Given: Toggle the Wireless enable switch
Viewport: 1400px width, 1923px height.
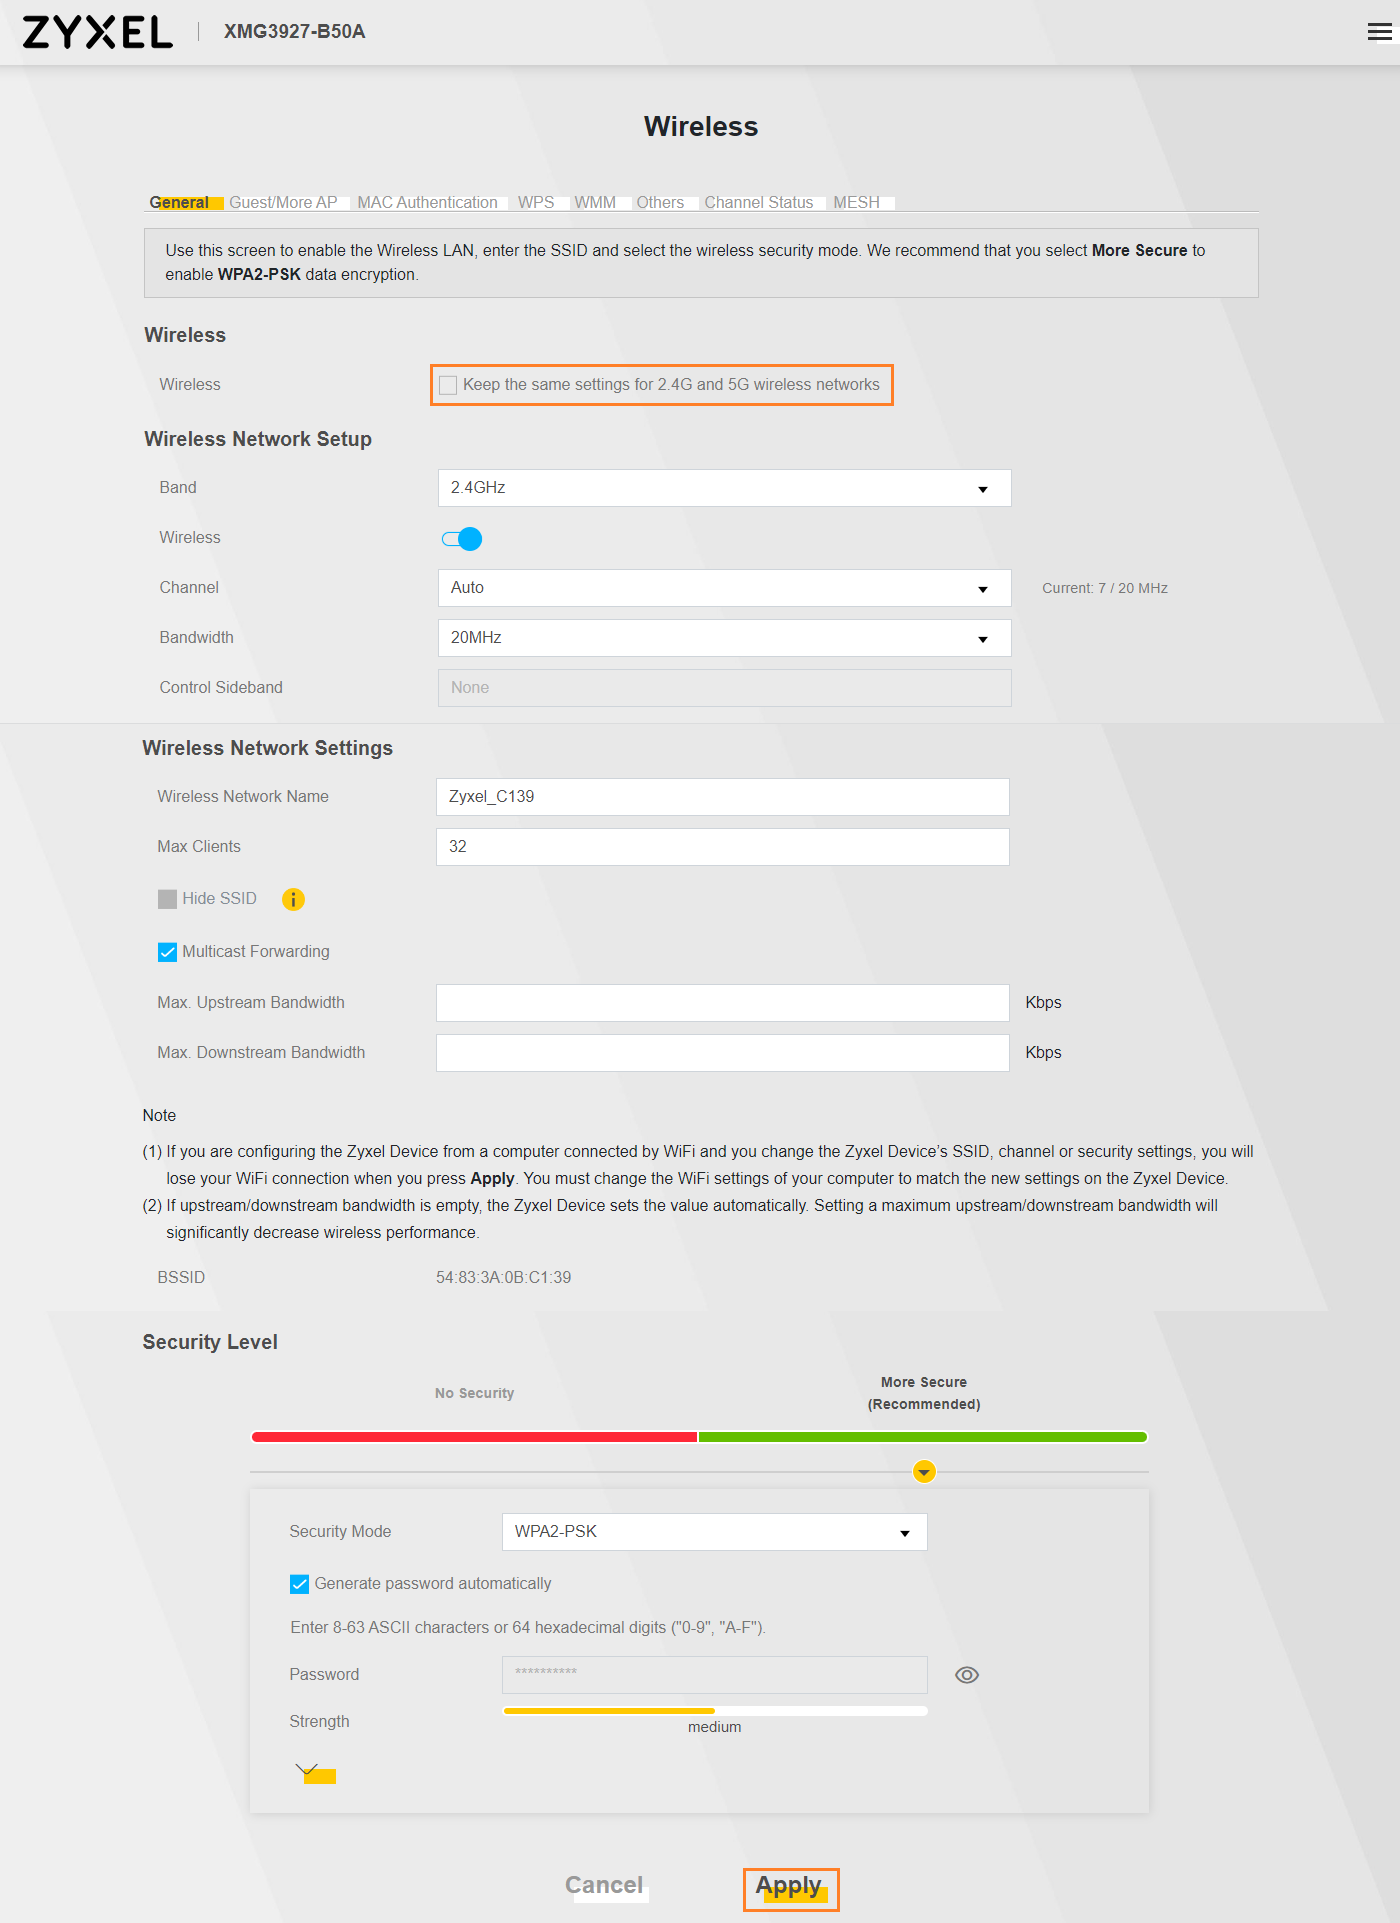Looking at the screenshot, I should (462, 539).
